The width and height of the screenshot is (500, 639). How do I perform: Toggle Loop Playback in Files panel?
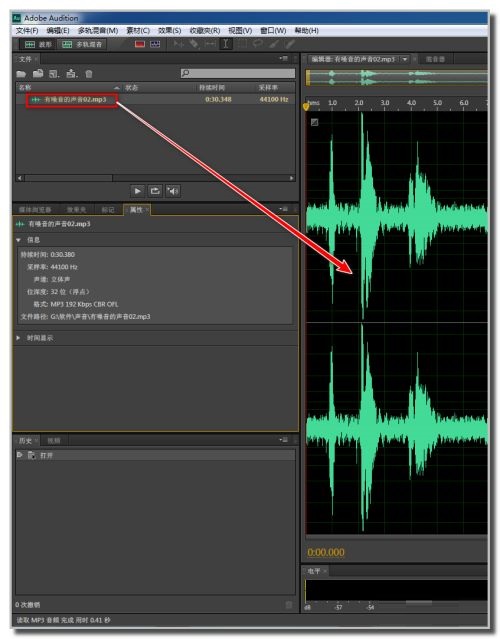pyautogui.click(x=155, y=191)
